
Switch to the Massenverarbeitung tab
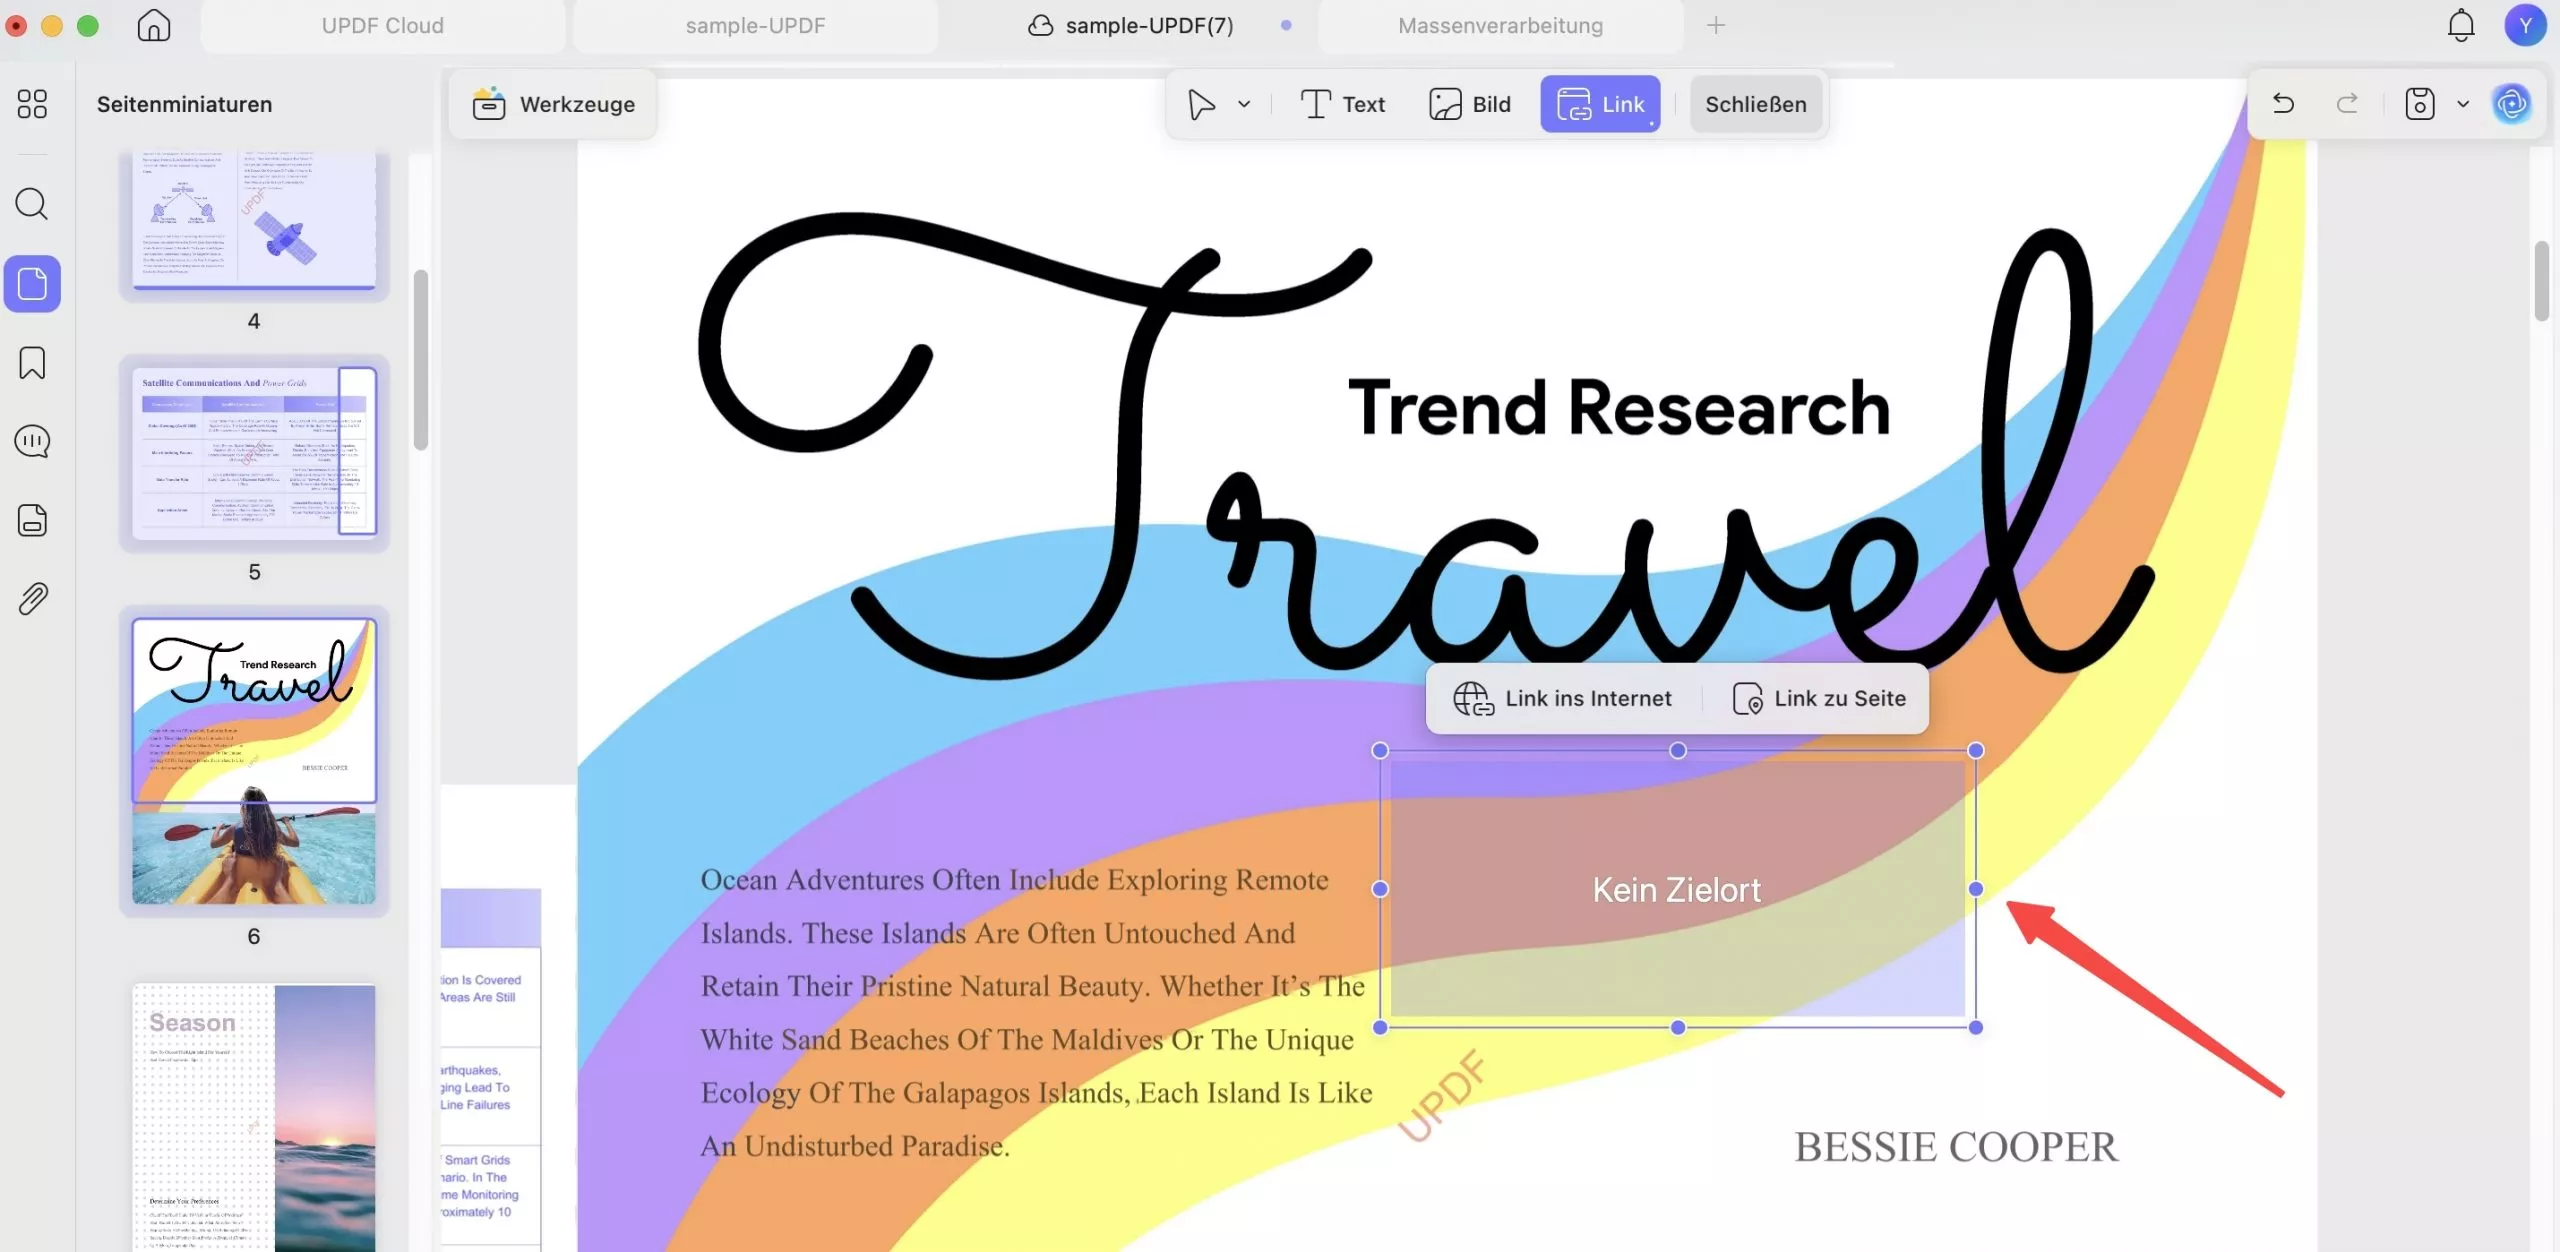point(1500,26)
